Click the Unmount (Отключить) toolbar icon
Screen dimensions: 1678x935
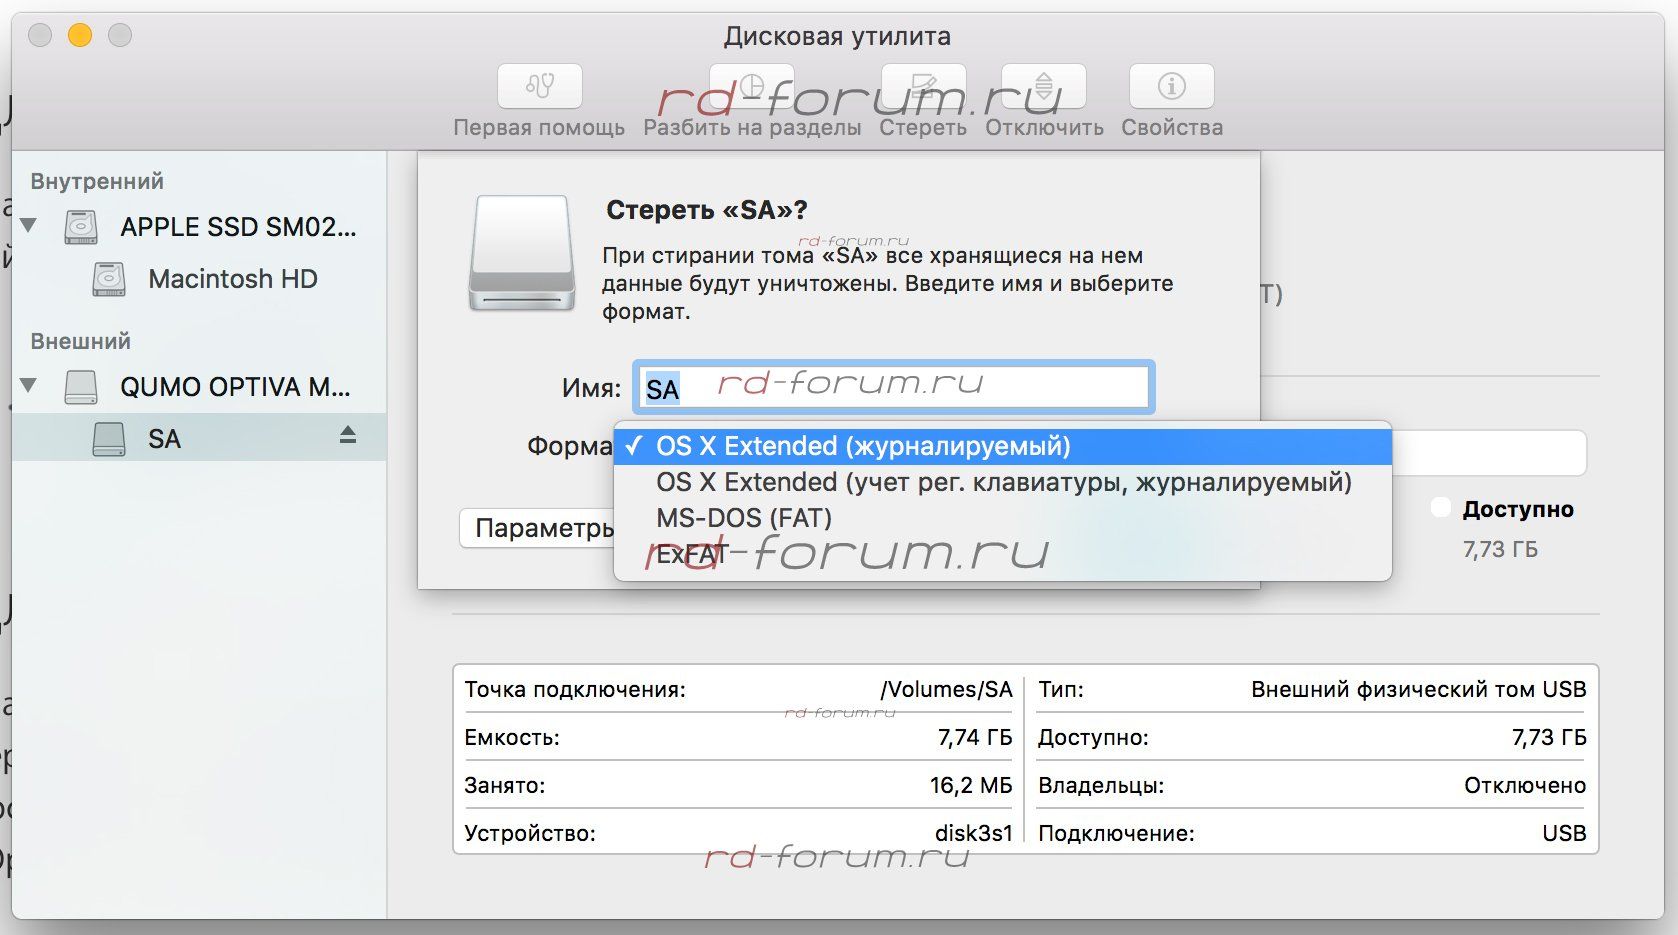click(x=1043, y=87)
